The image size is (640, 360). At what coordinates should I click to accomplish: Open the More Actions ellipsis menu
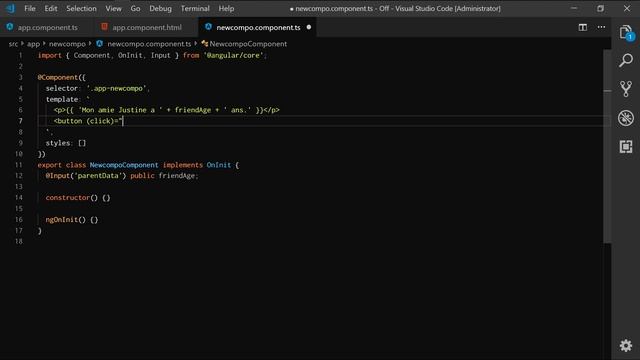click(601, 27)
